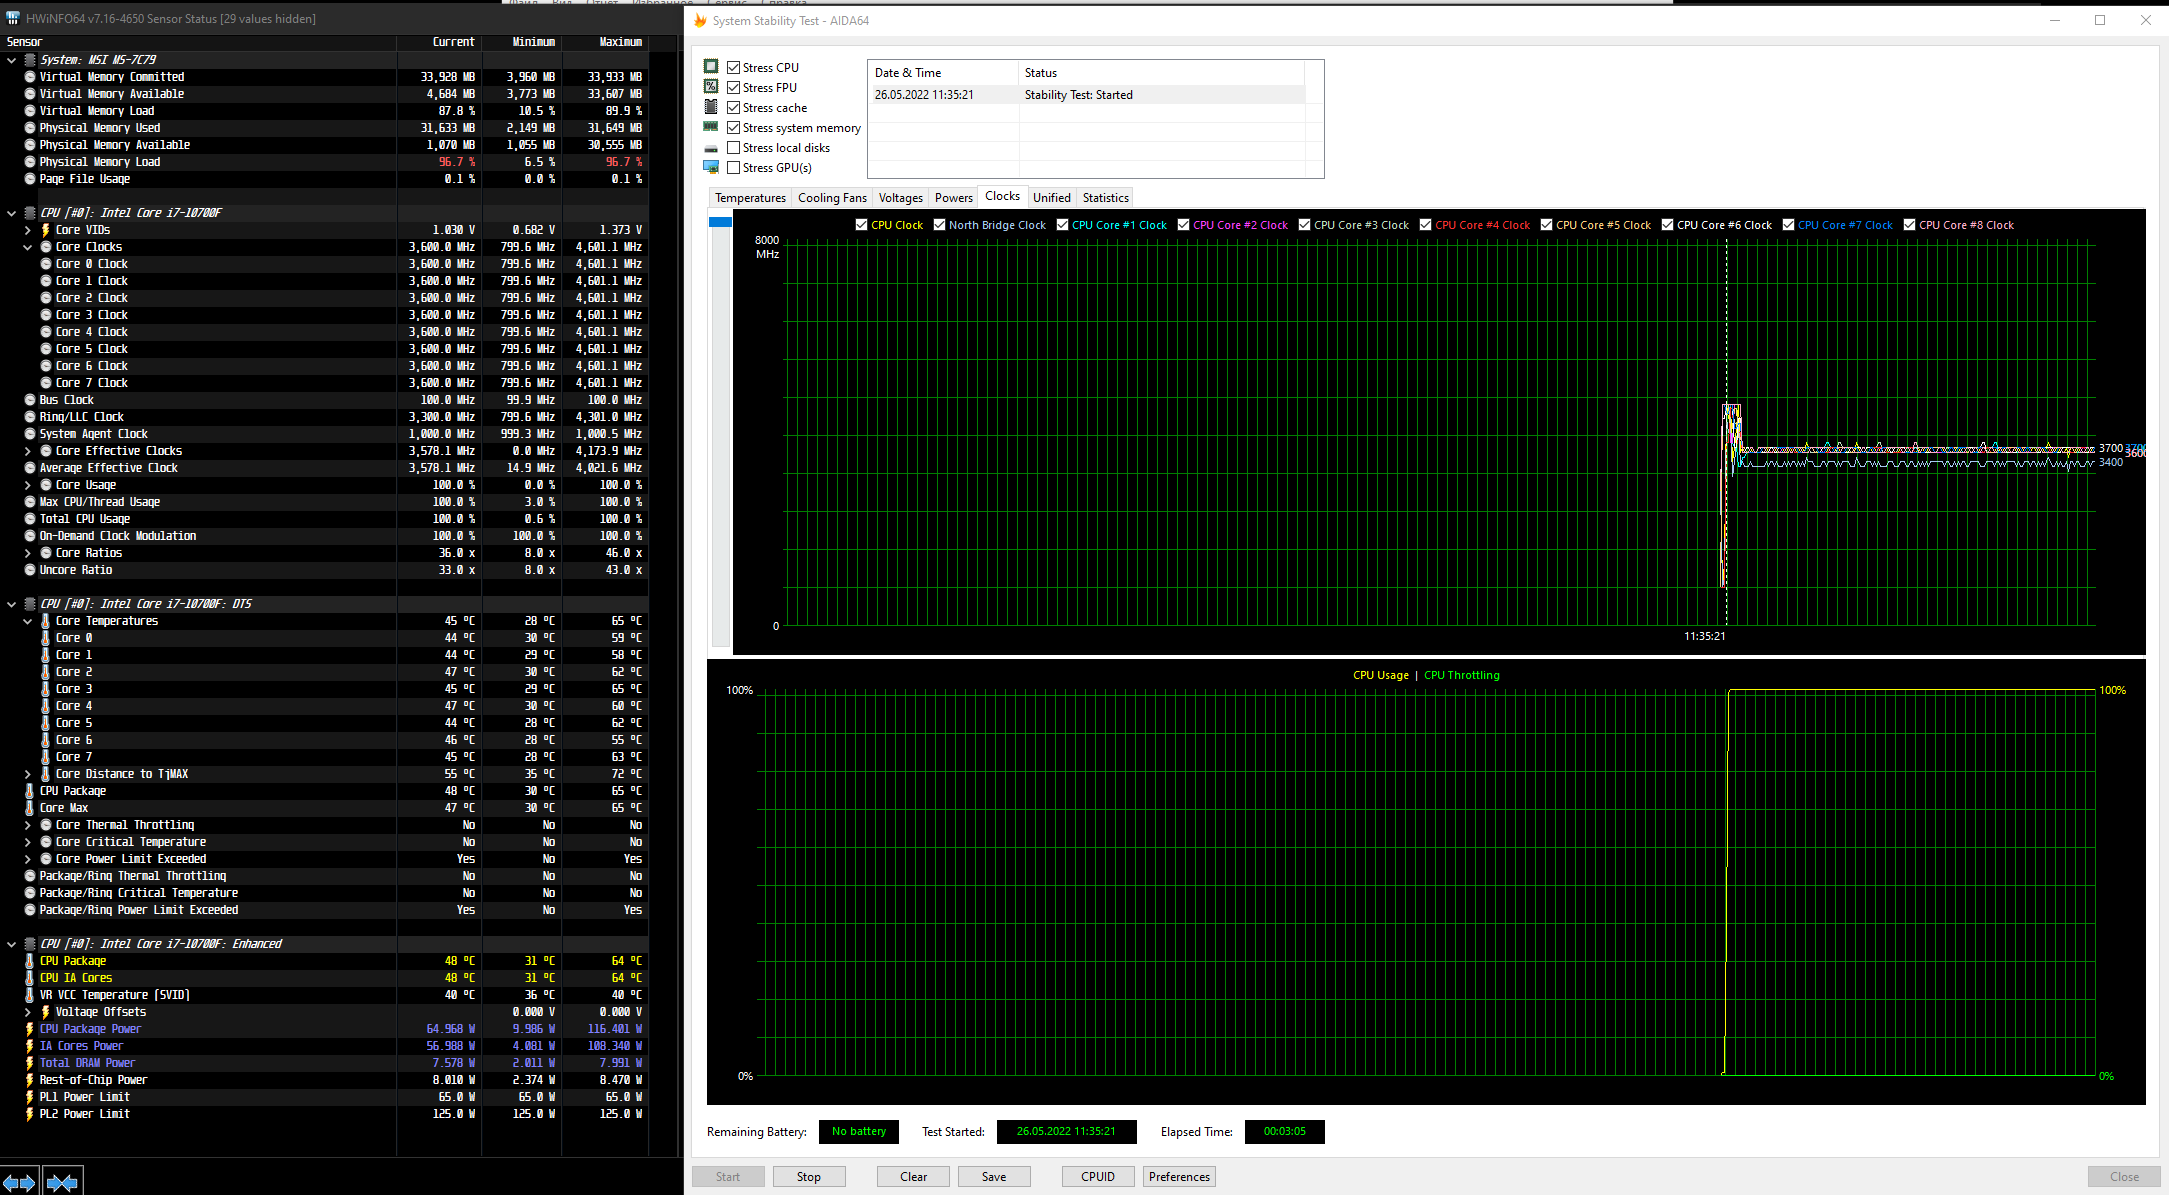2169x1195 pixels.
Task: Click the monitor icon beside Stress GPU(s)
Action: click(711, 167)
